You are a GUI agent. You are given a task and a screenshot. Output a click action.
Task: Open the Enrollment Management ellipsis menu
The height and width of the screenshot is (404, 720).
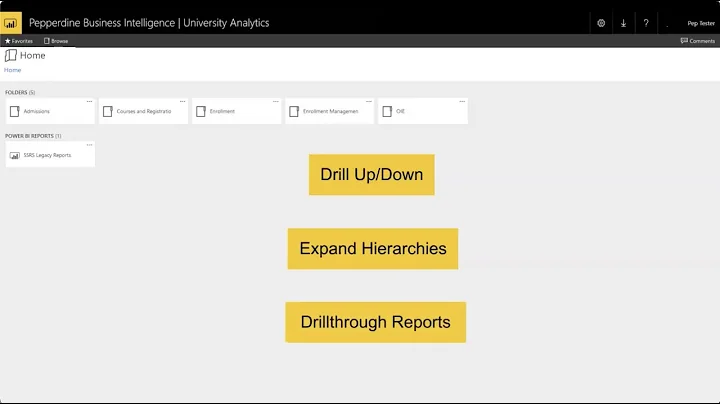click(369, 101)
